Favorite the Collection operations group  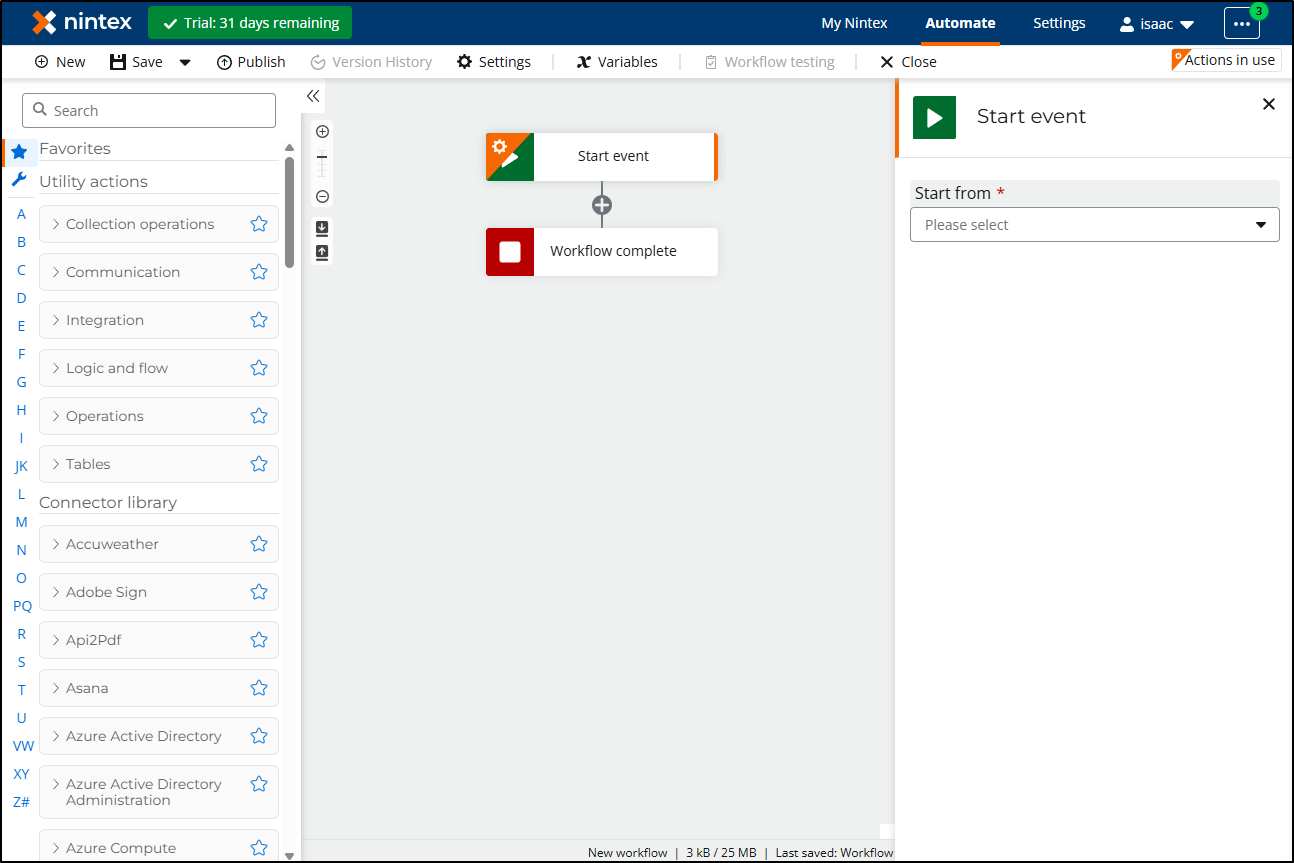[259, 224]
